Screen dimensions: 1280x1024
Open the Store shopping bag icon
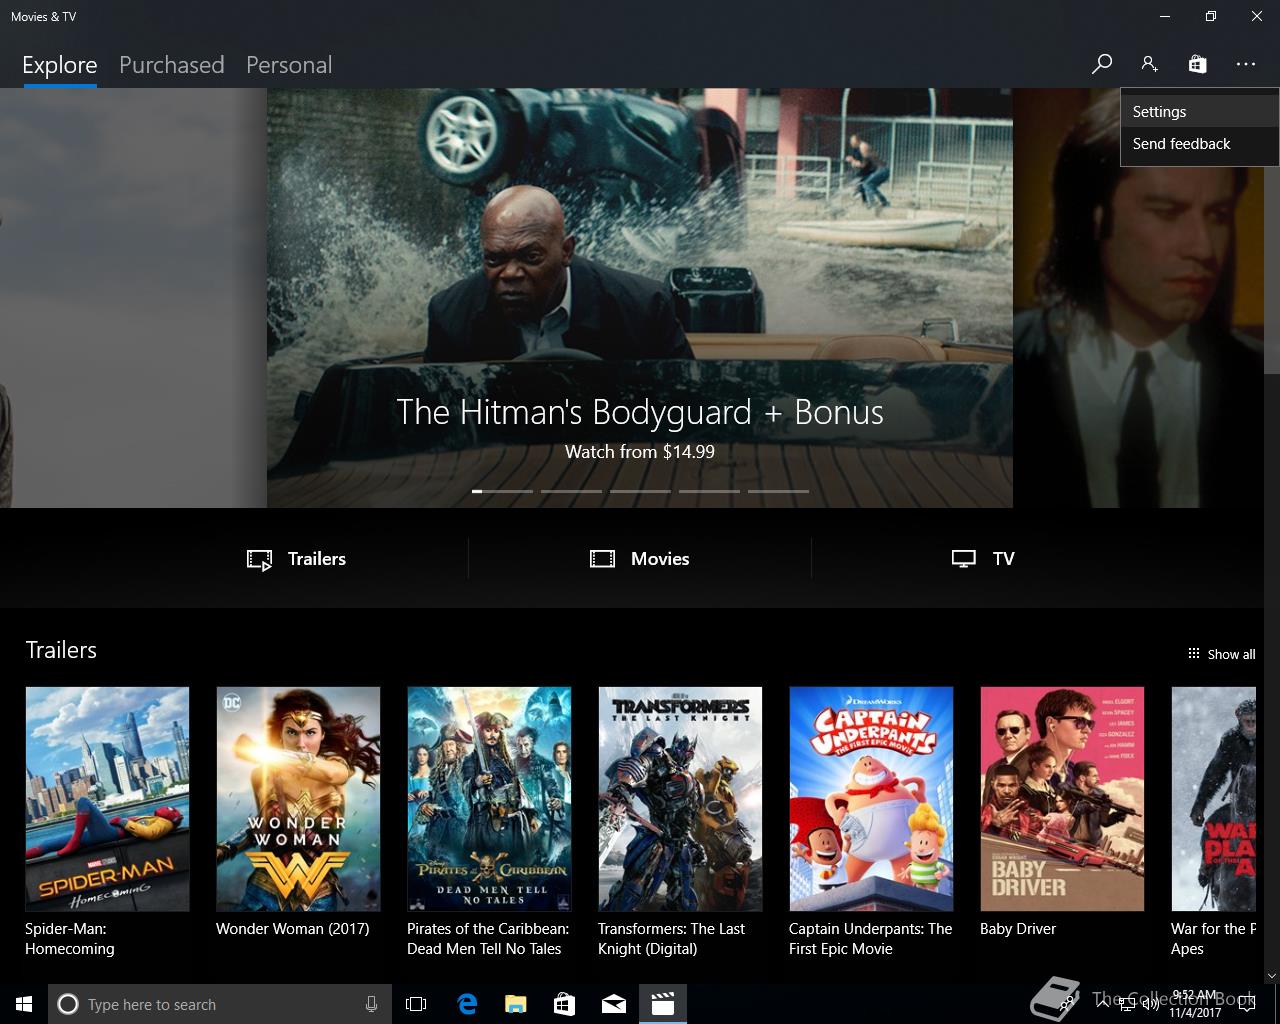1197,64
